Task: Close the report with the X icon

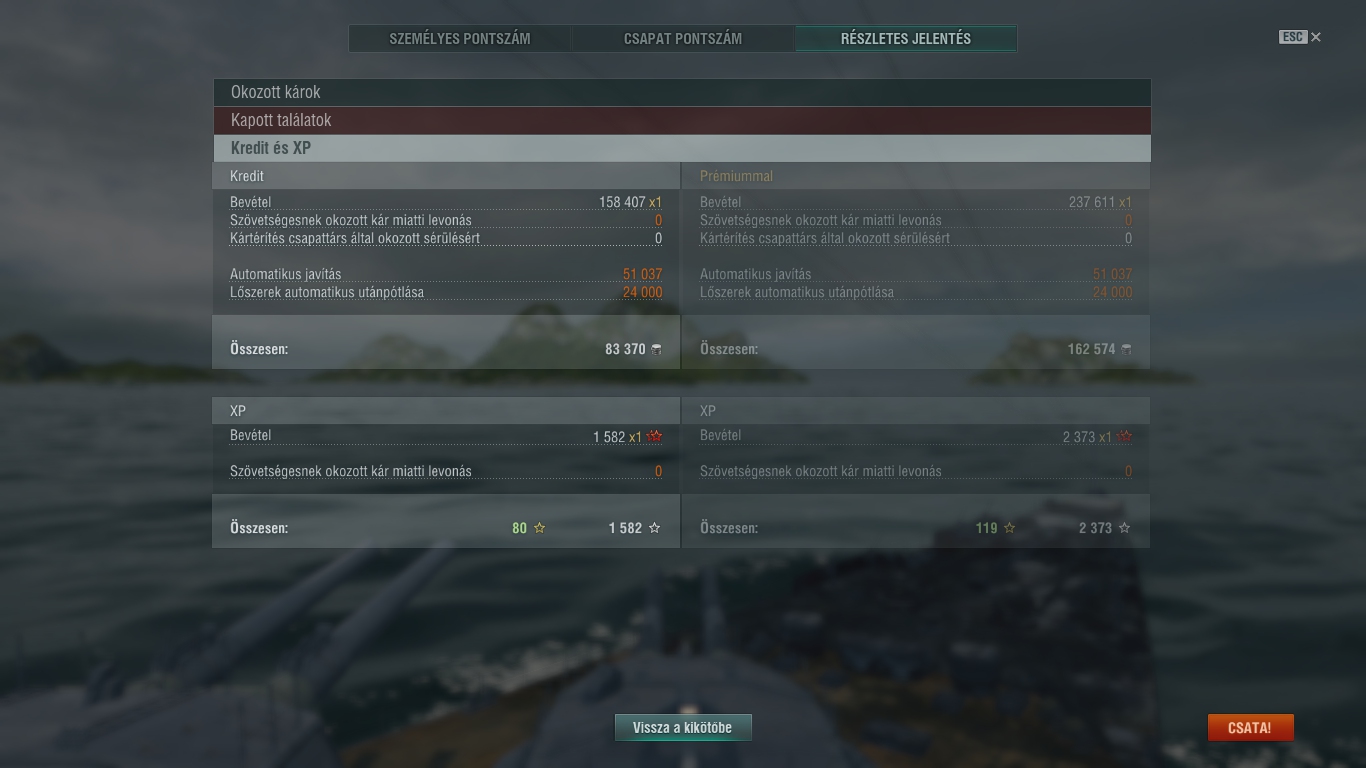Action: (1316, 37)
